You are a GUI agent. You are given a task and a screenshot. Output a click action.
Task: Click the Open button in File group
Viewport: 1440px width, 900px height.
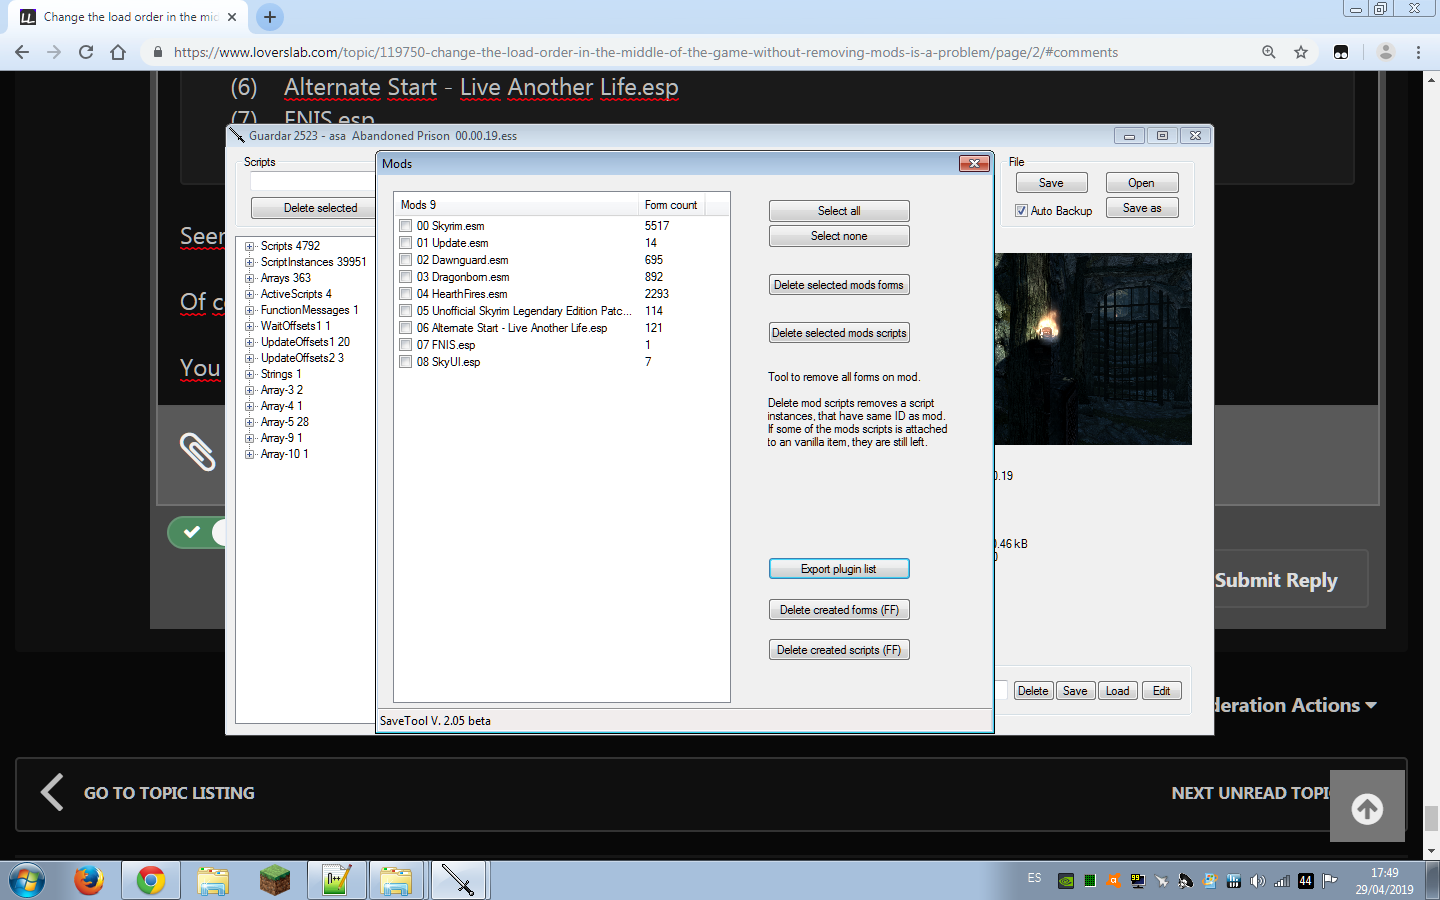coord(1142,183)
